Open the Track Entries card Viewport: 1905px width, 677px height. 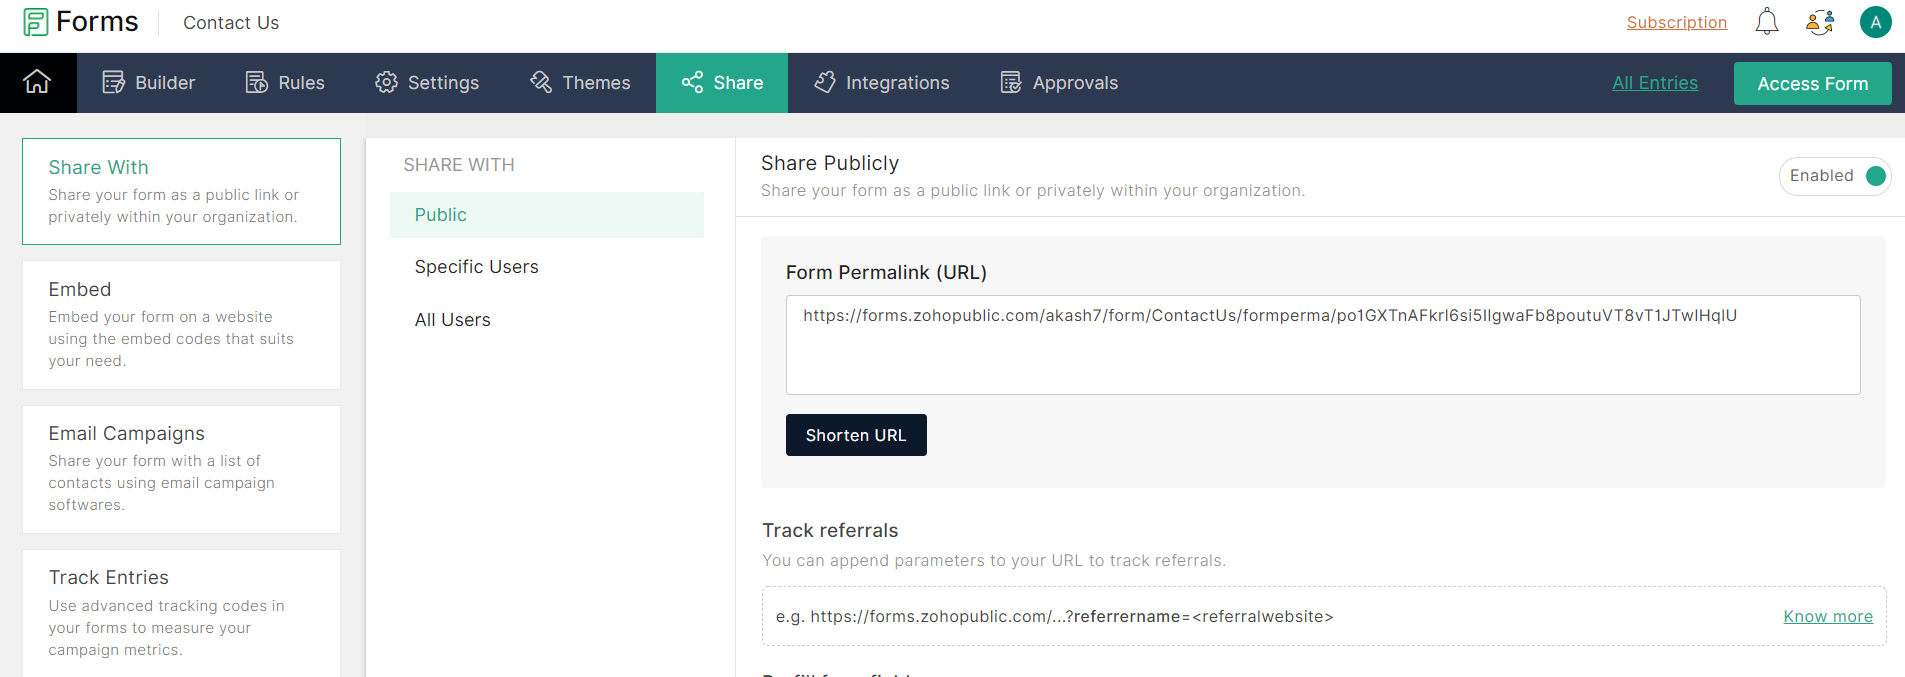[181, 613]
